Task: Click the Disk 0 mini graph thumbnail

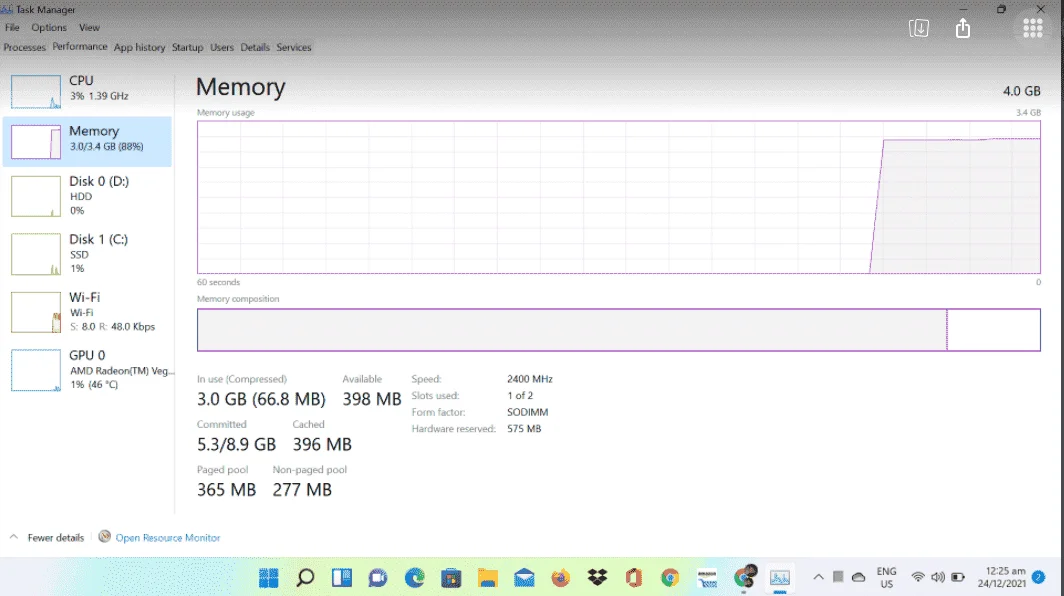Action: [35, 196]
